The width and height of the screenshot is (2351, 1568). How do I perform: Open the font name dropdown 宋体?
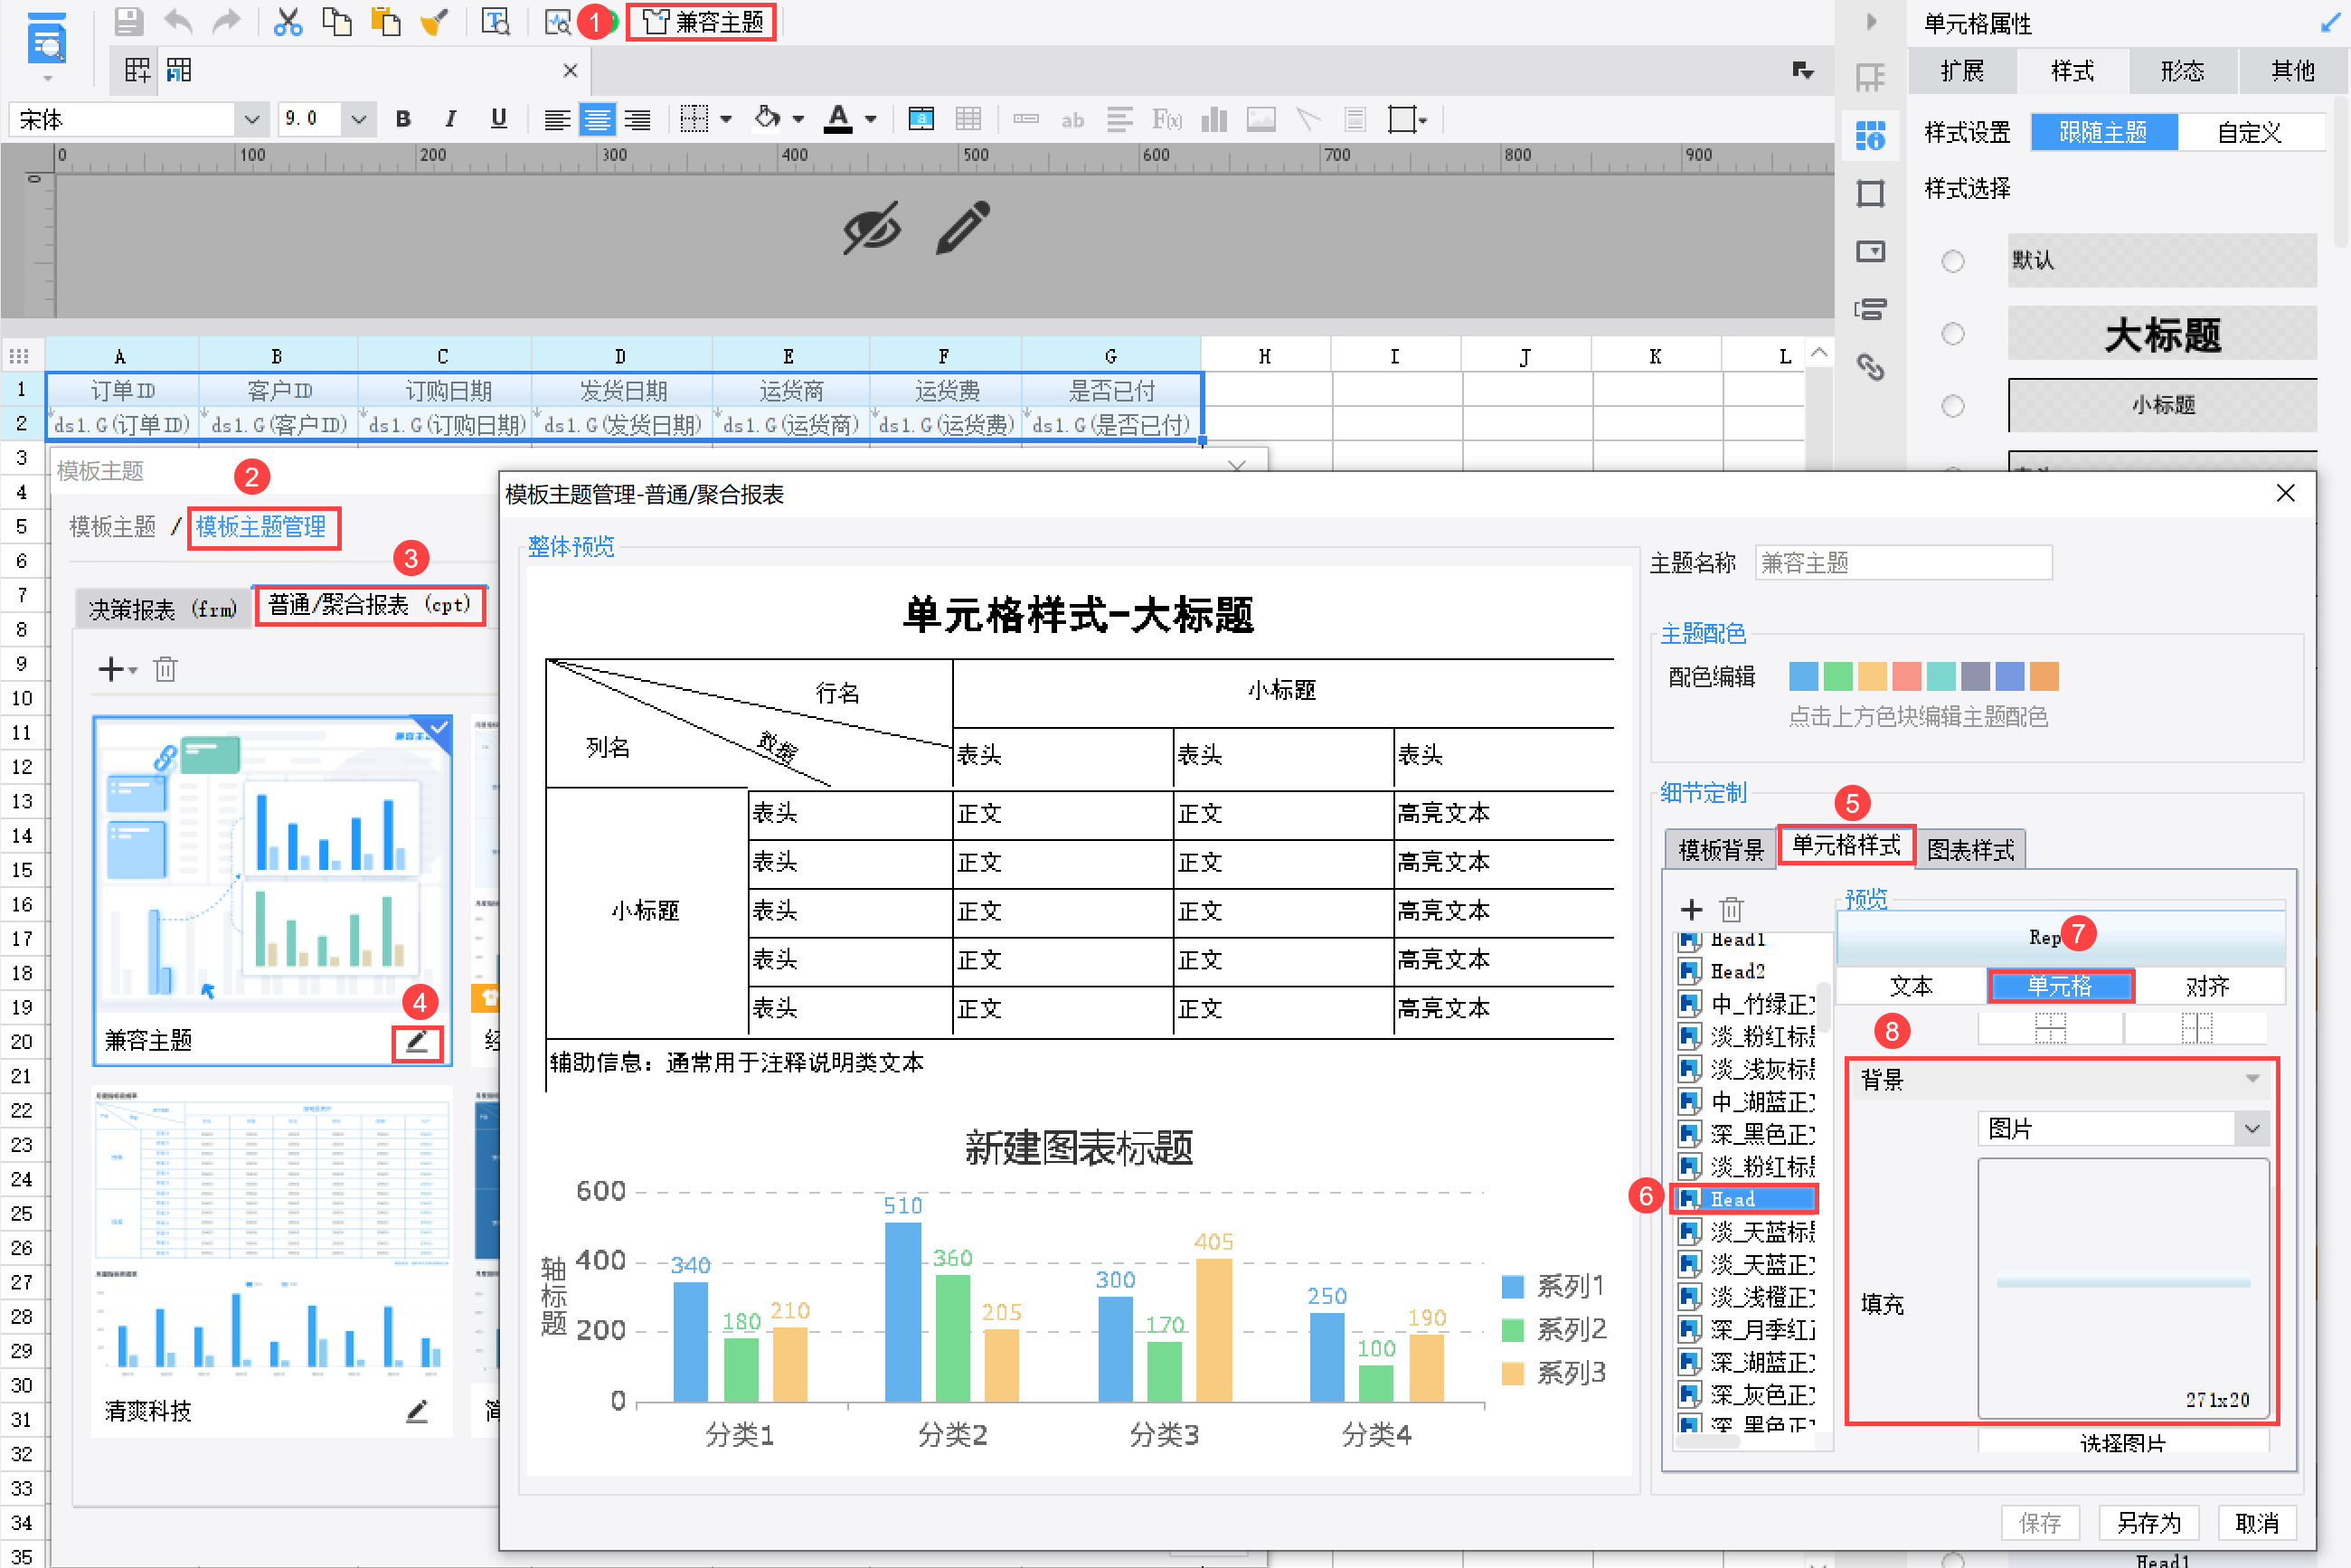tap(251, 120)
